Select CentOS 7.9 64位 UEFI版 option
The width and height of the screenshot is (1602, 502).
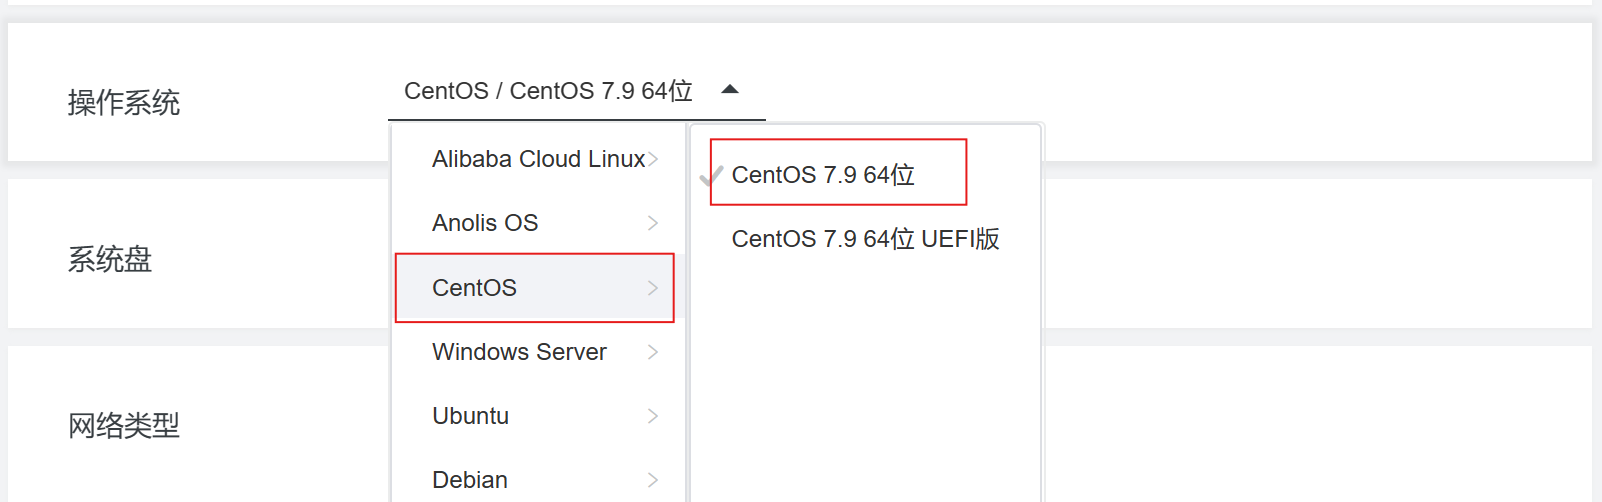(865, 239)
